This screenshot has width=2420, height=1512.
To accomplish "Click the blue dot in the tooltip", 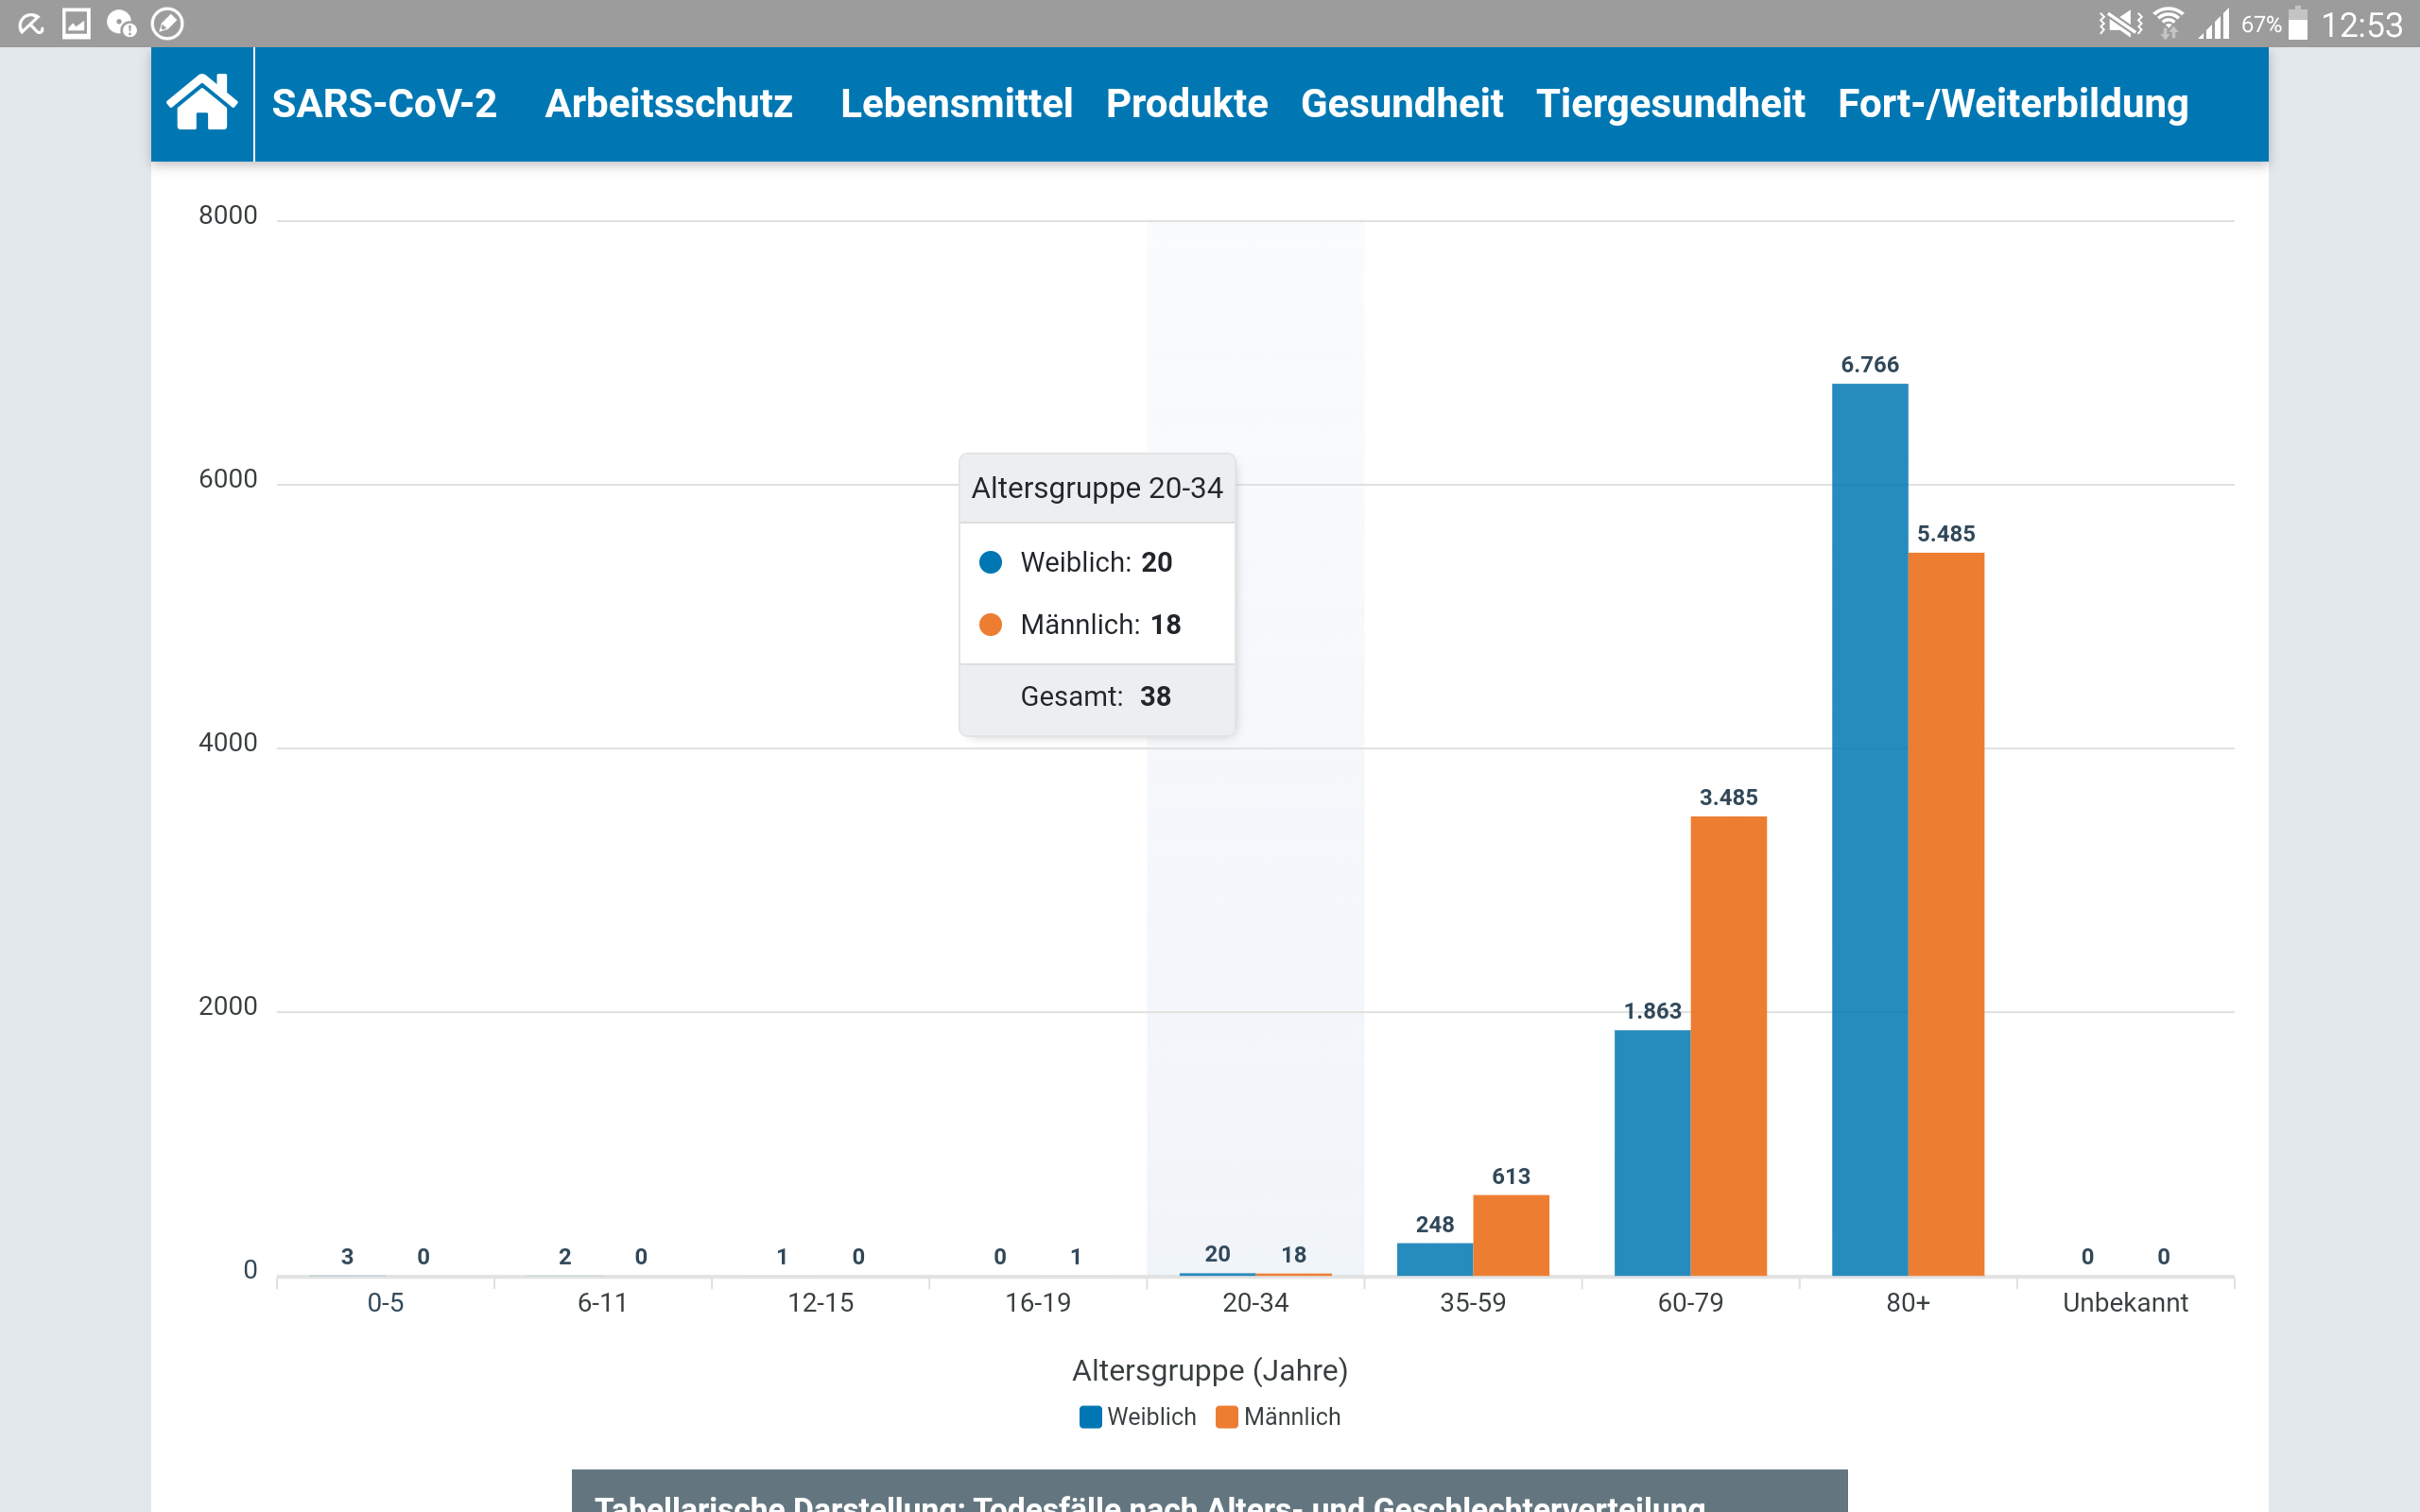I will 990,562.
